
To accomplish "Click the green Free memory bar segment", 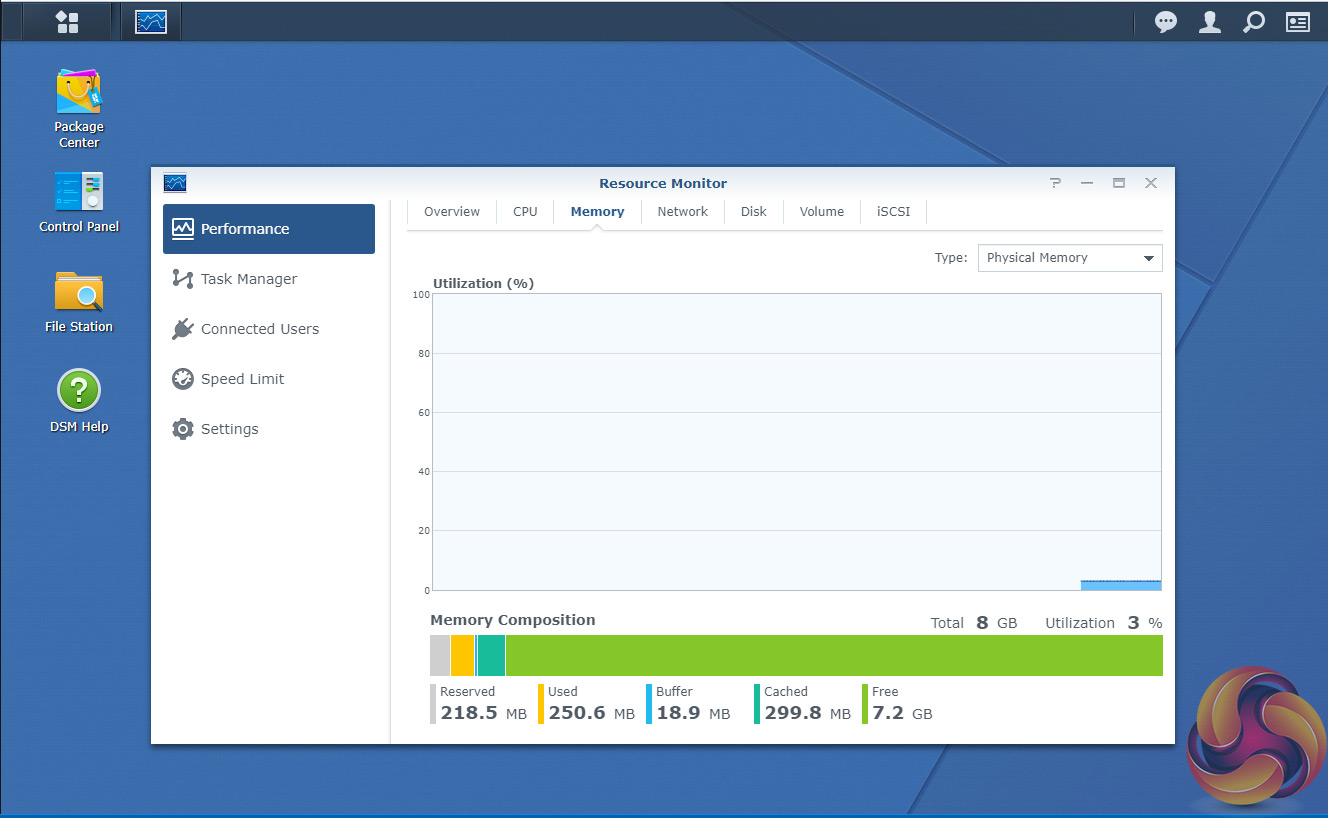I will [834, 656].
